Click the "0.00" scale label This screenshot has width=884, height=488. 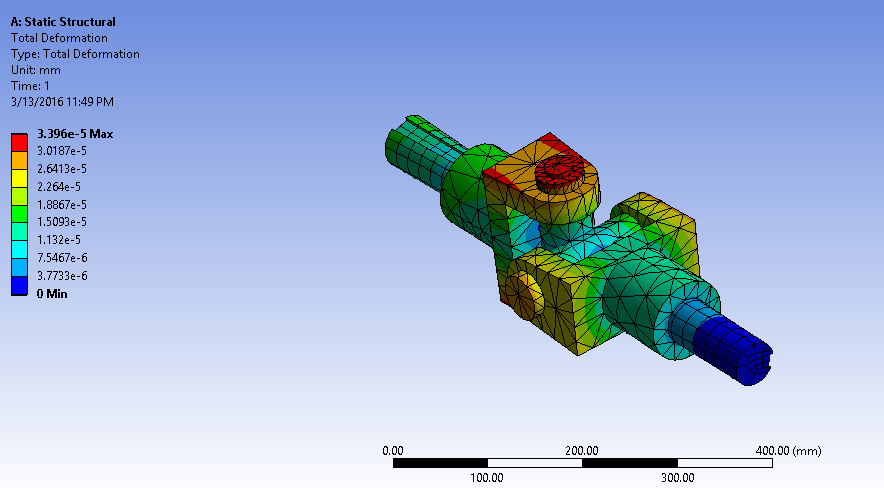tap(393, 451)
